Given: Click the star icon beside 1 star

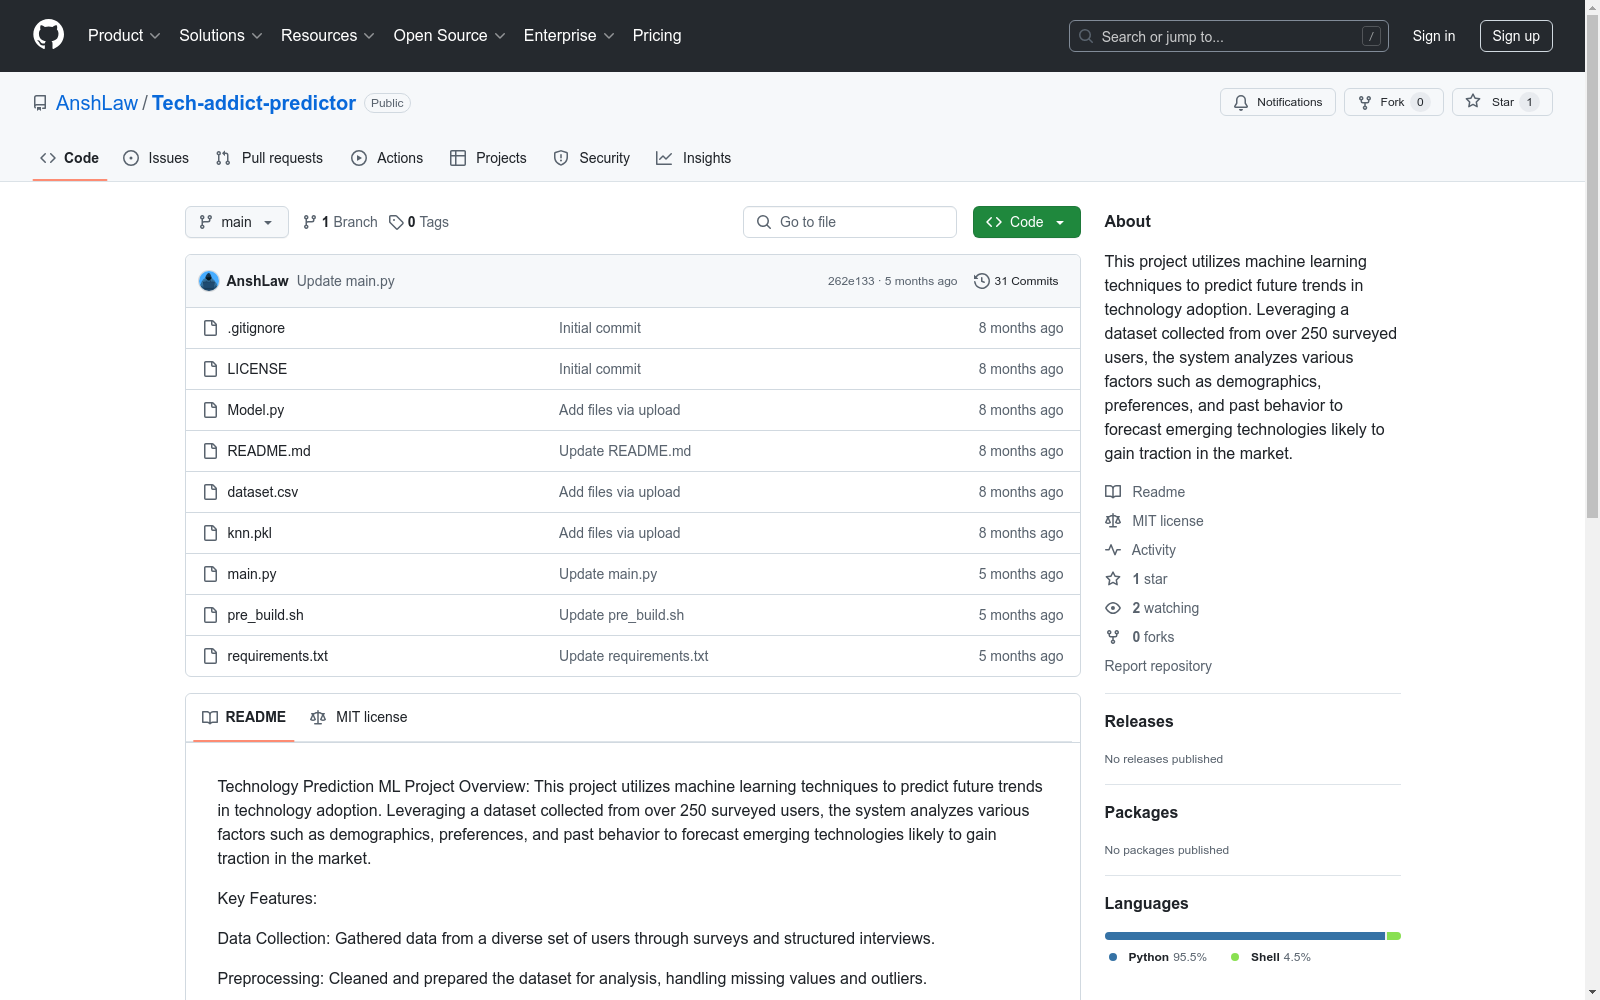Looking at the screenshot, I should [x=1113, y=579].
